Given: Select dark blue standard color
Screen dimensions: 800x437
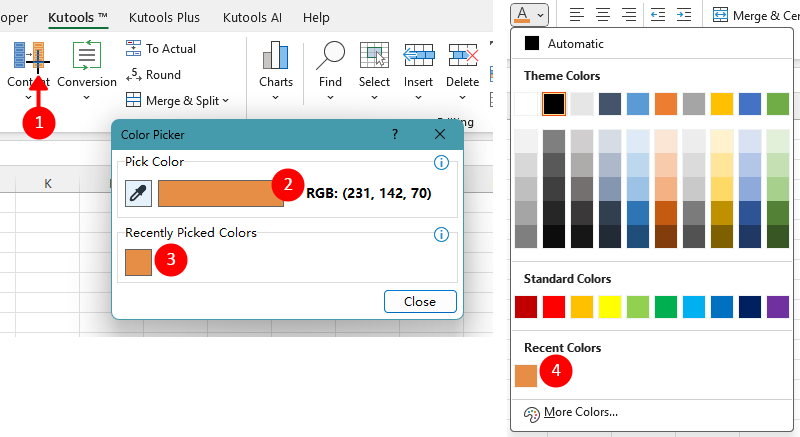Looking at the screenshot, I should click(749, 307).
